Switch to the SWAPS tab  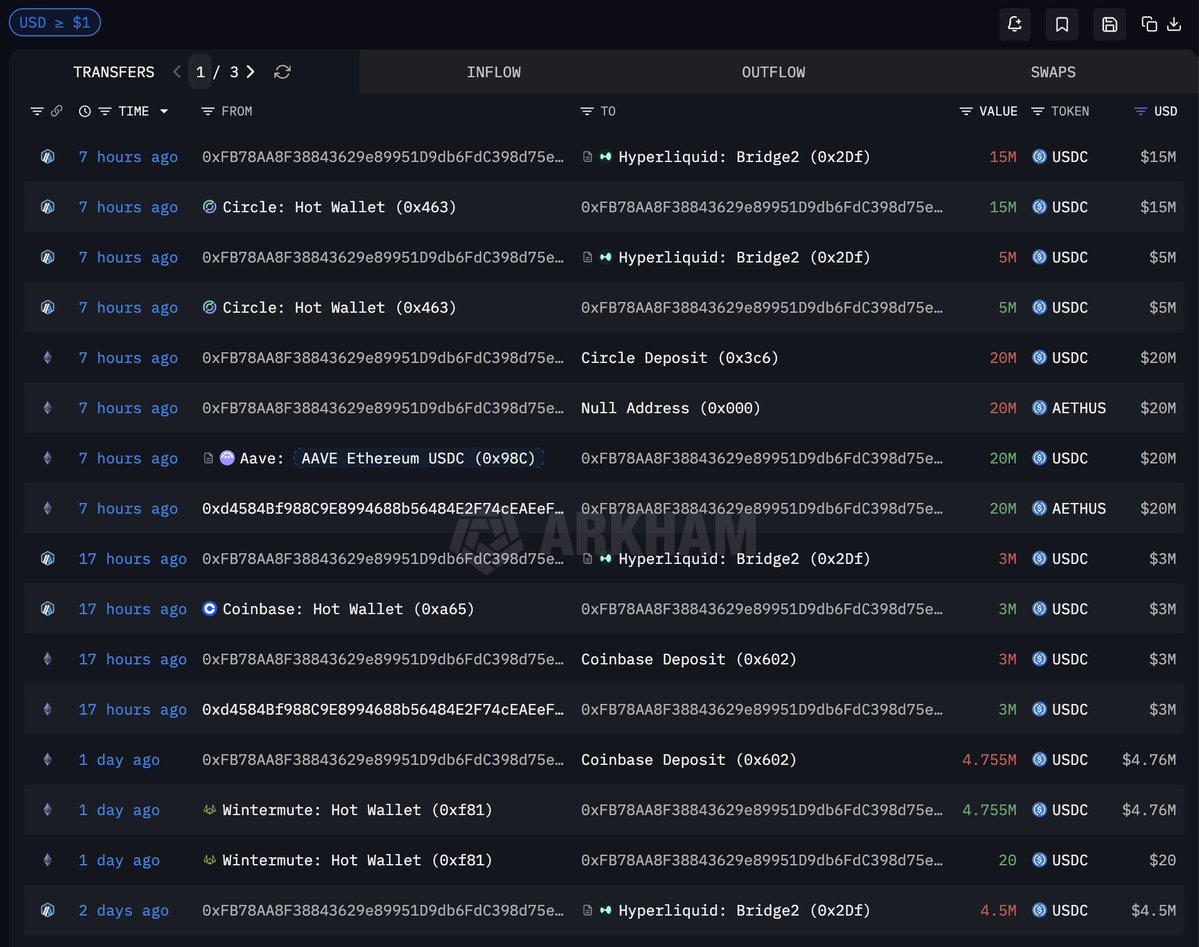1053,72
